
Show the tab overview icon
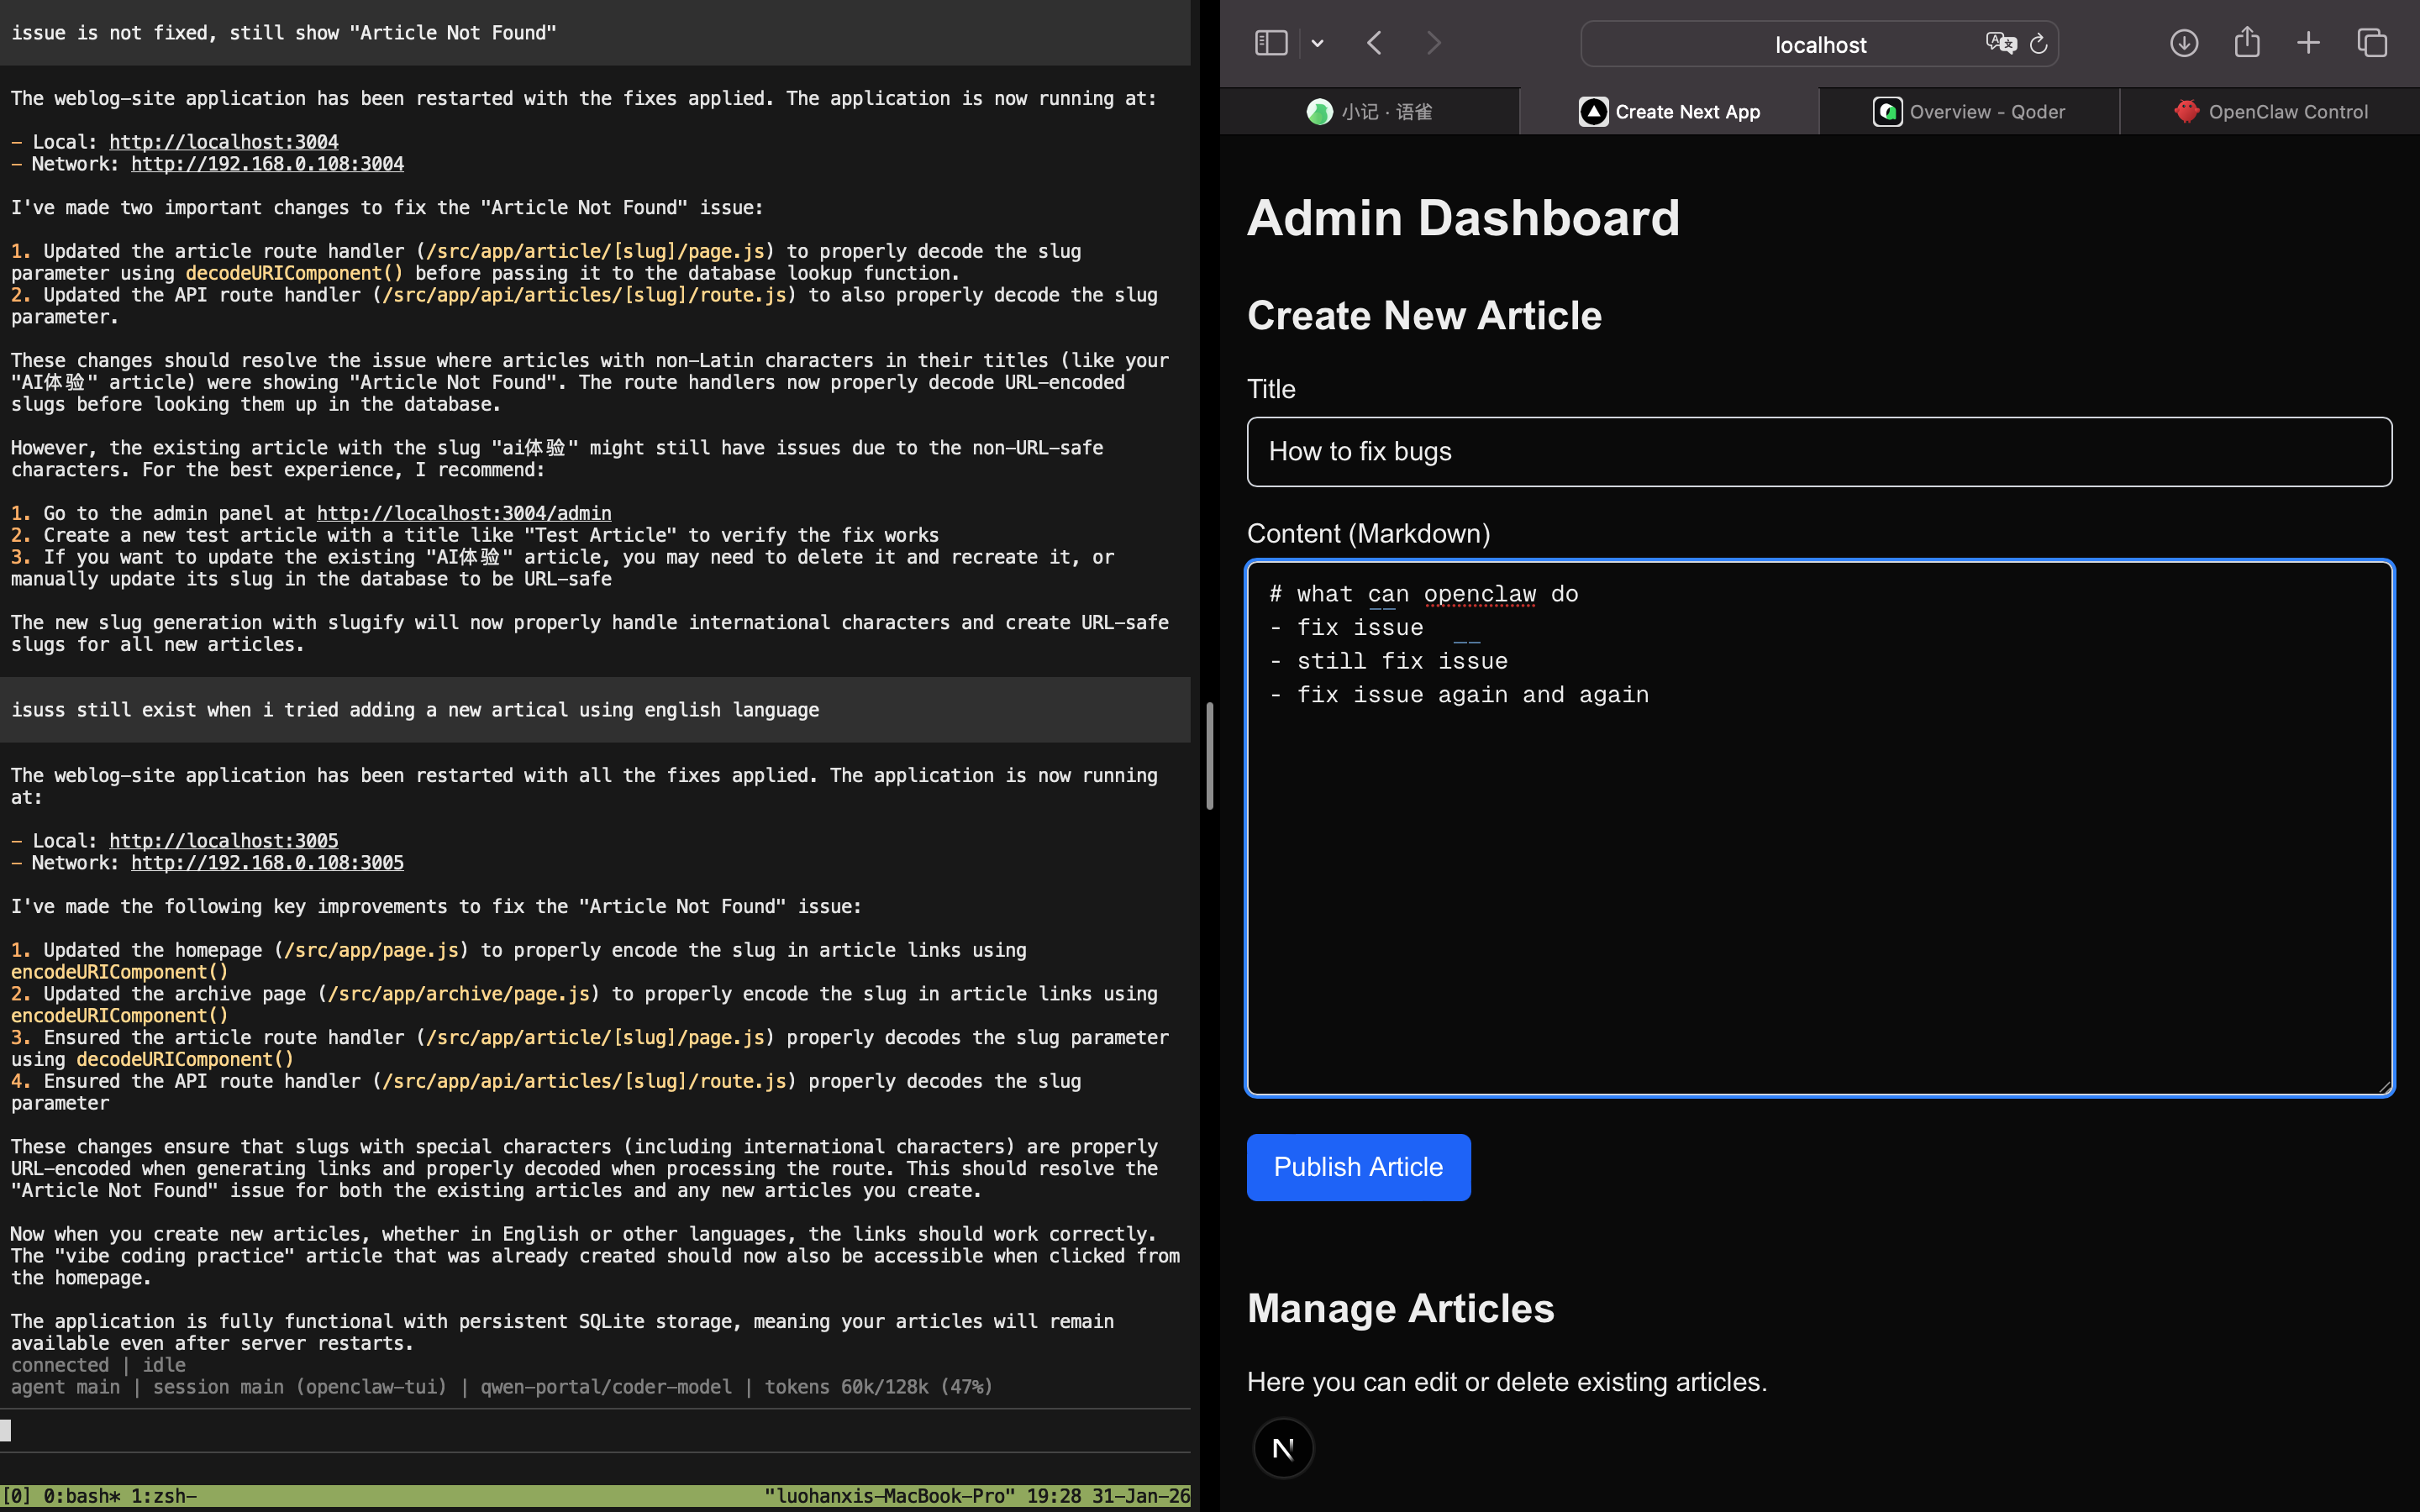coord(2372,43)
